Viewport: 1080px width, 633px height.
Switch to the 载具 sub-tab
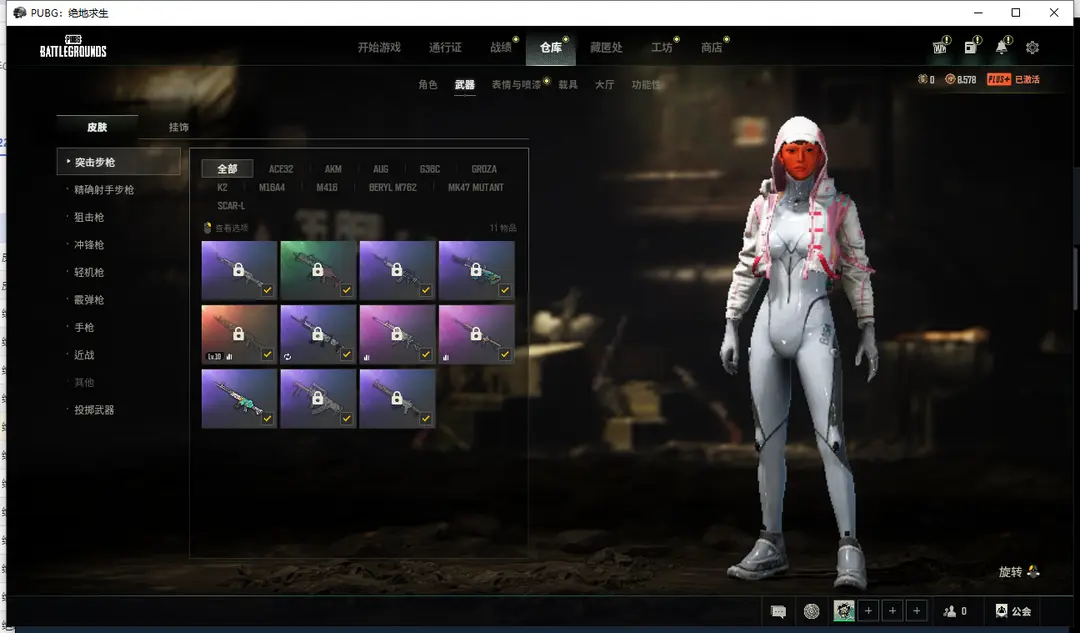[x=568, y=85]
